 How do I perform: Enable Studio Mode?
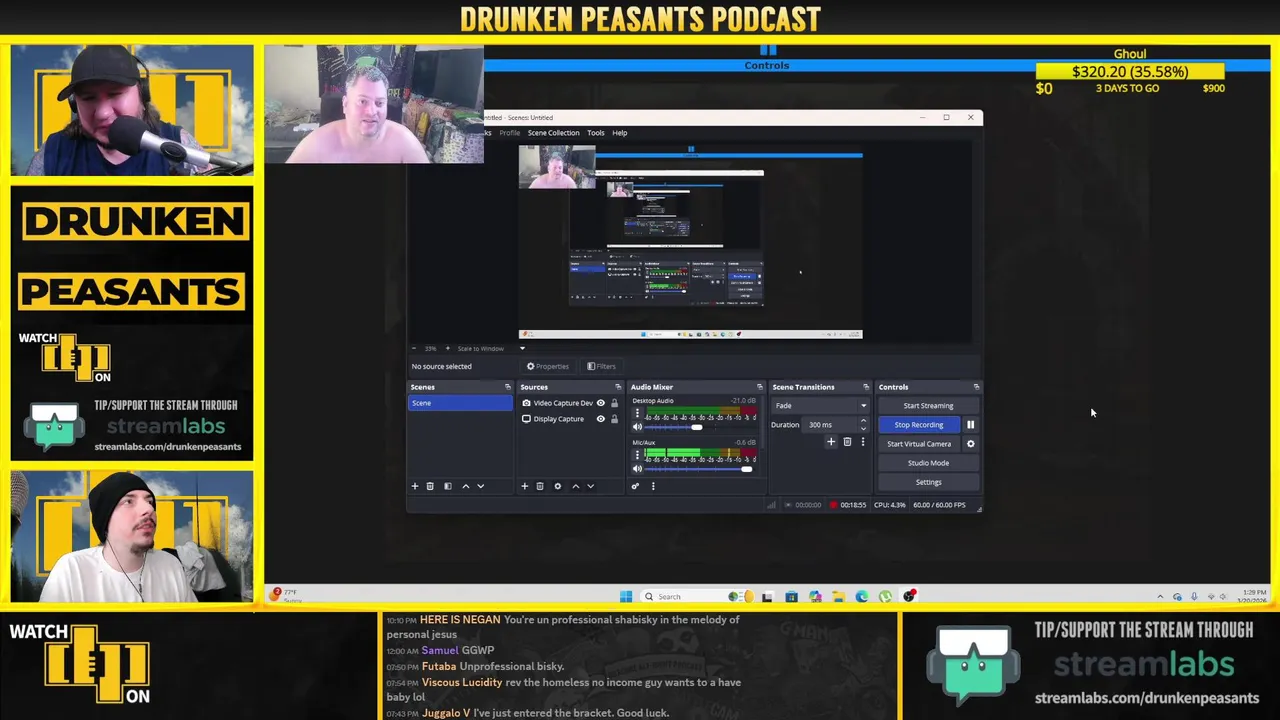coord(928,463)
